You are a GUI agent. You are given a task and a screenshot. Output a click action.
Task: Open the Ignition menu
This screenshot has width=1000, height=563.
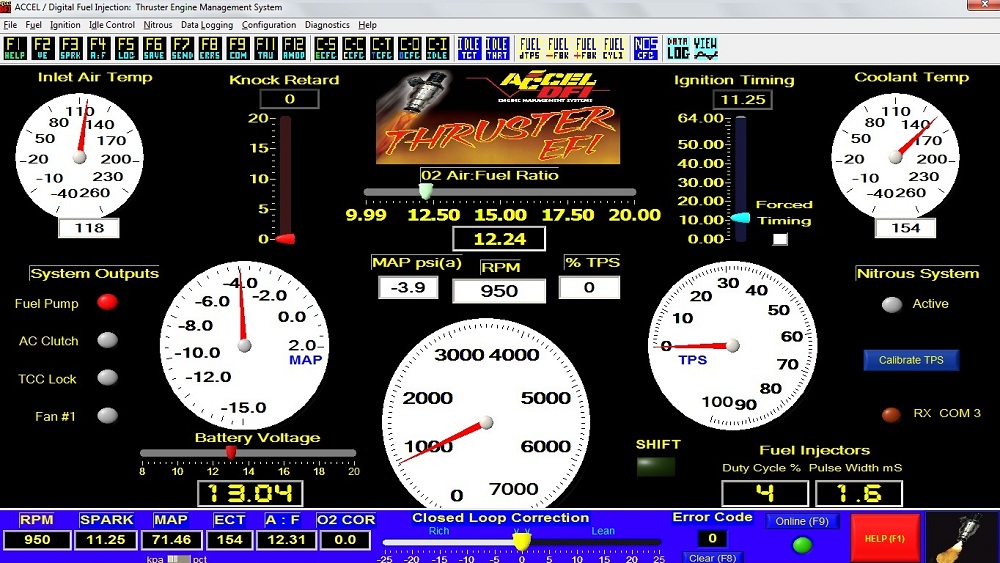click(65, 25)
